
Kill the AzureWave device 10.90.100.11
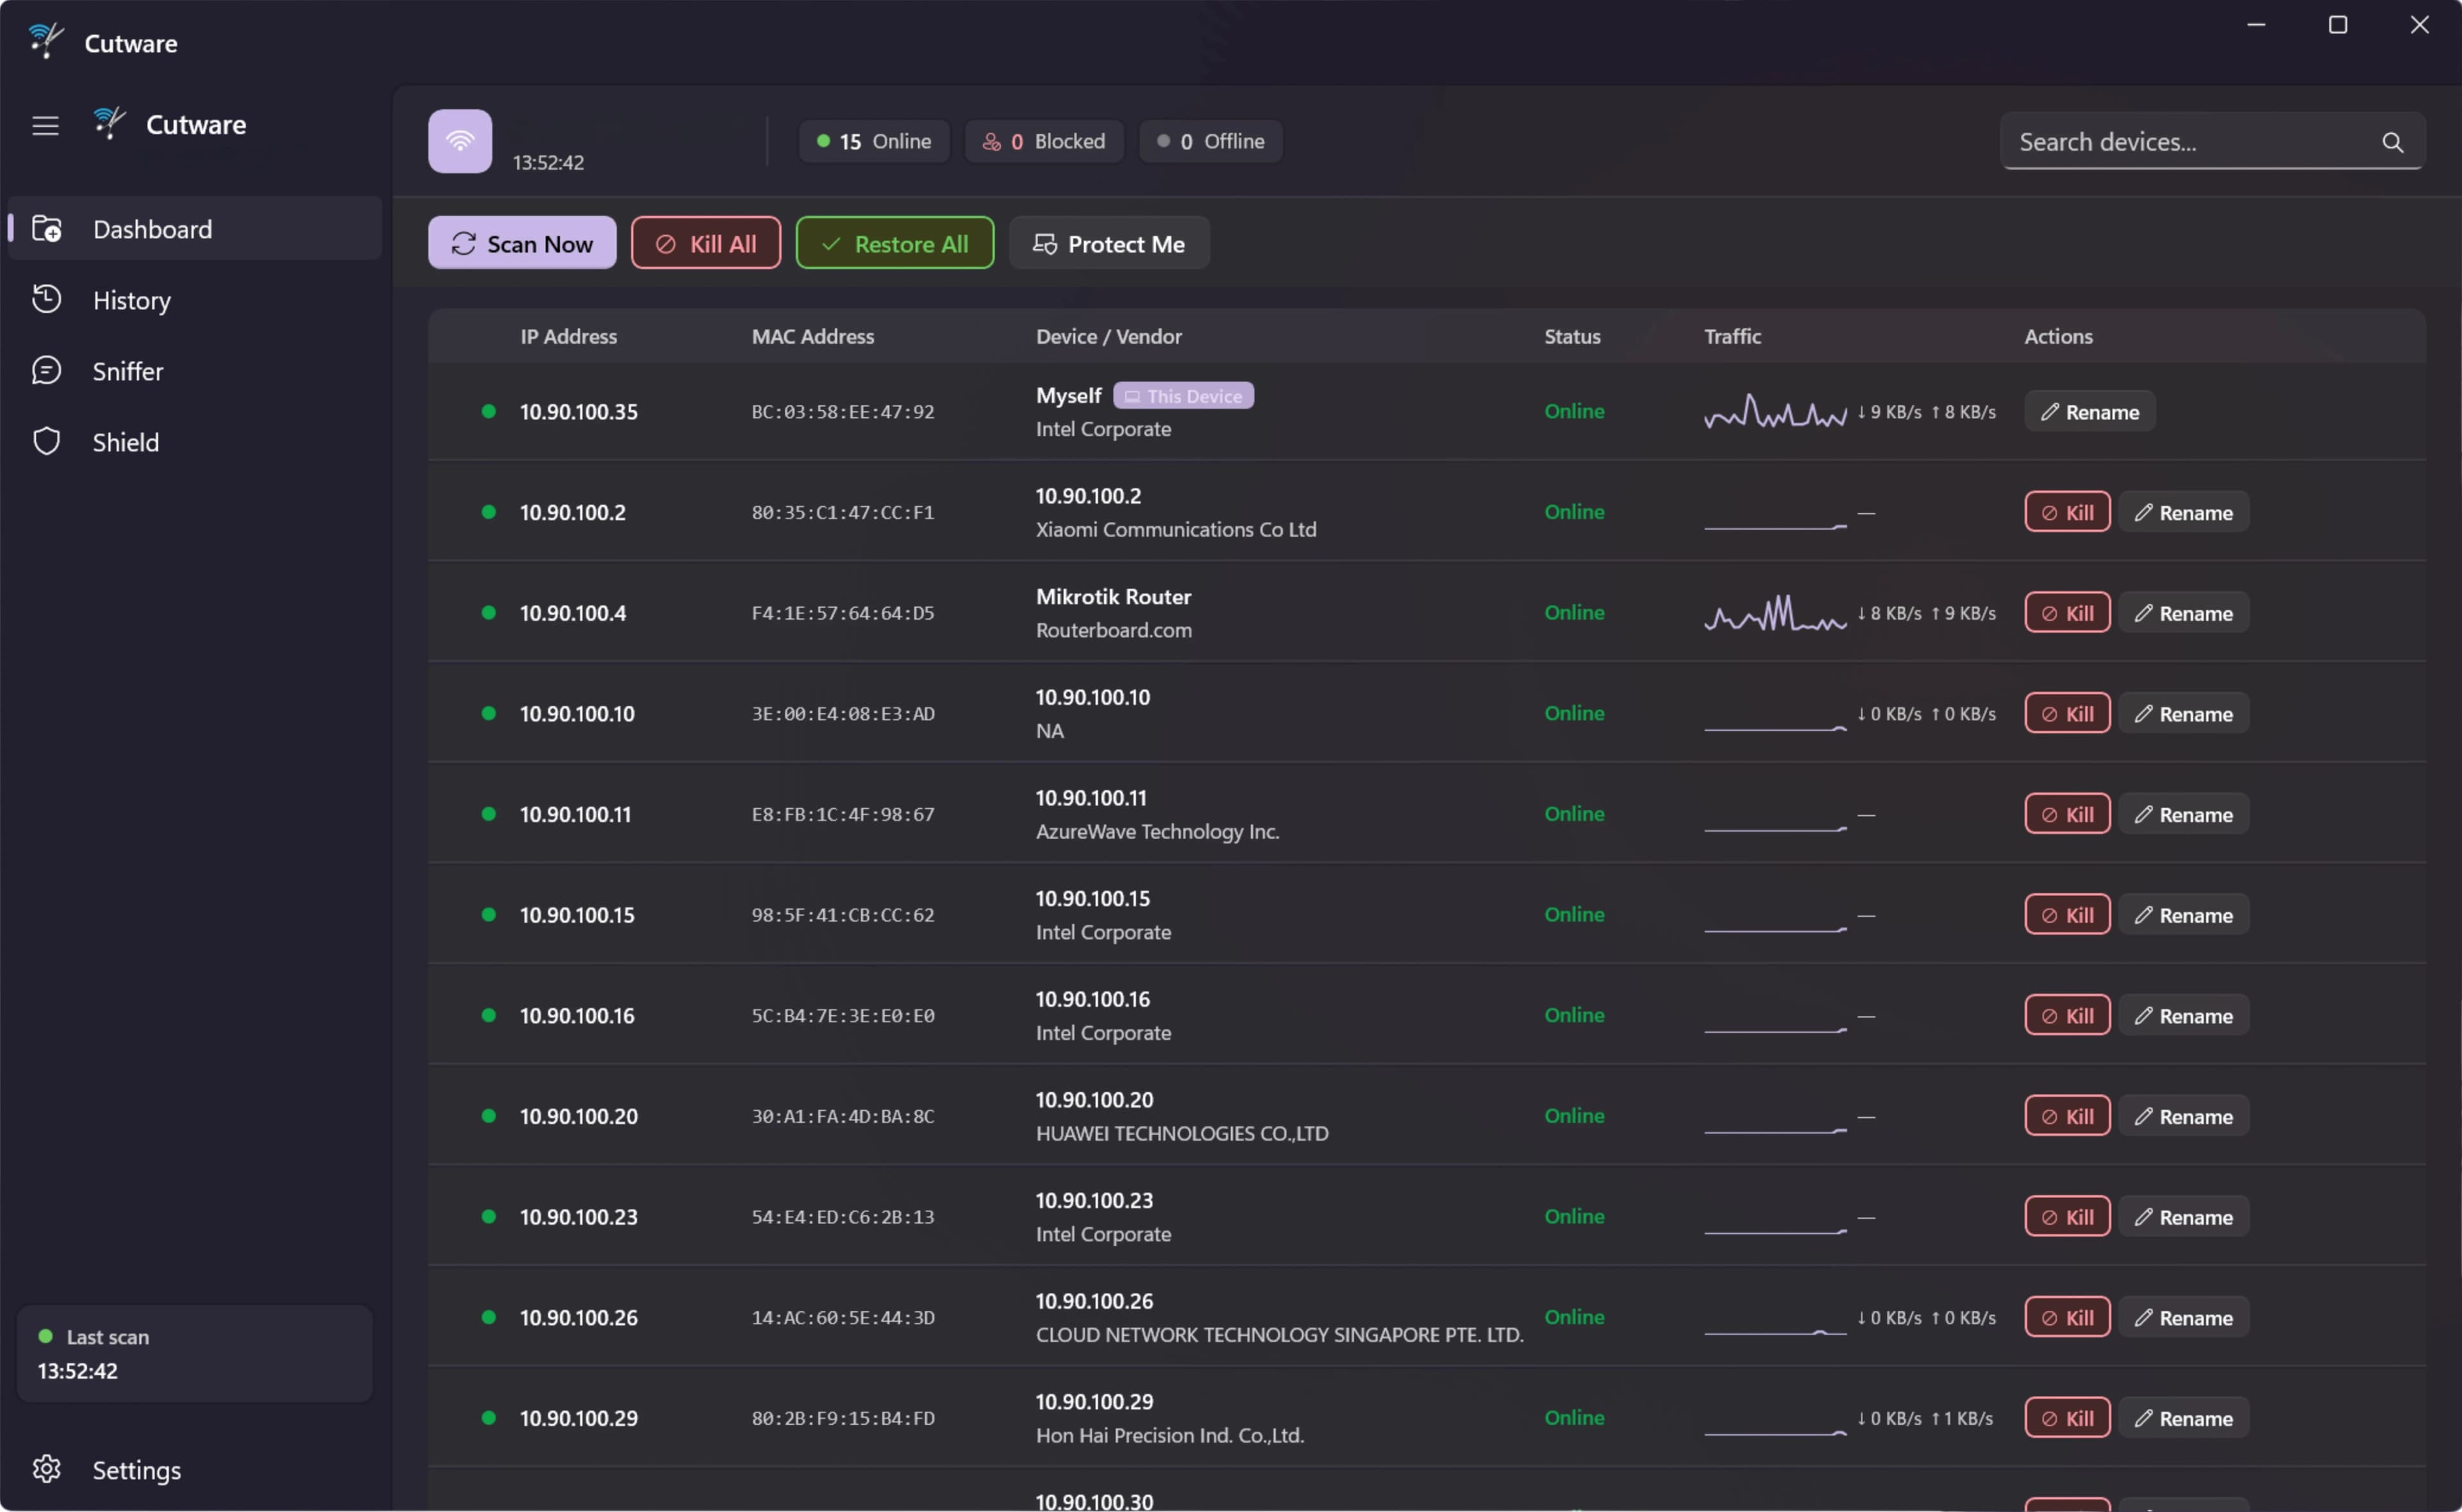(x=2067, y=814)
